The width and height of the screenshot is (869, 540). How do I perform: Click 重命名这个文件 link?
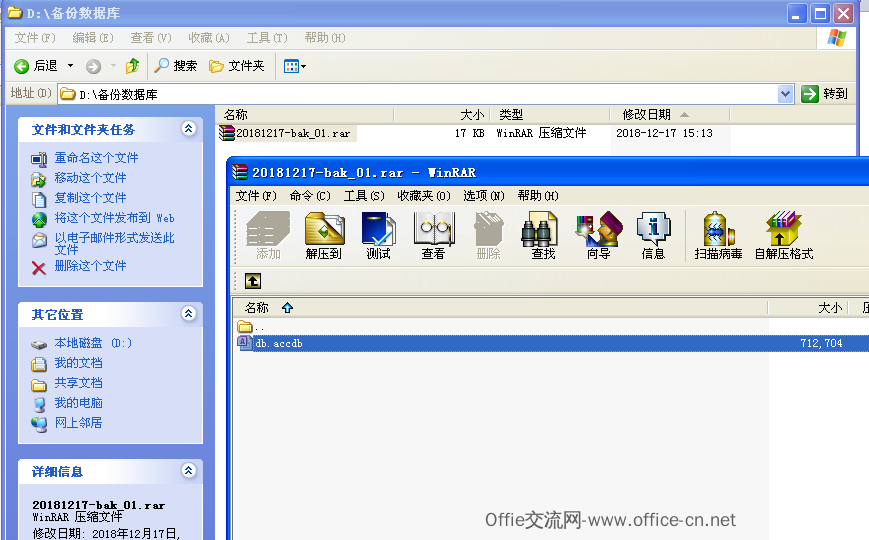coord(96,158)
